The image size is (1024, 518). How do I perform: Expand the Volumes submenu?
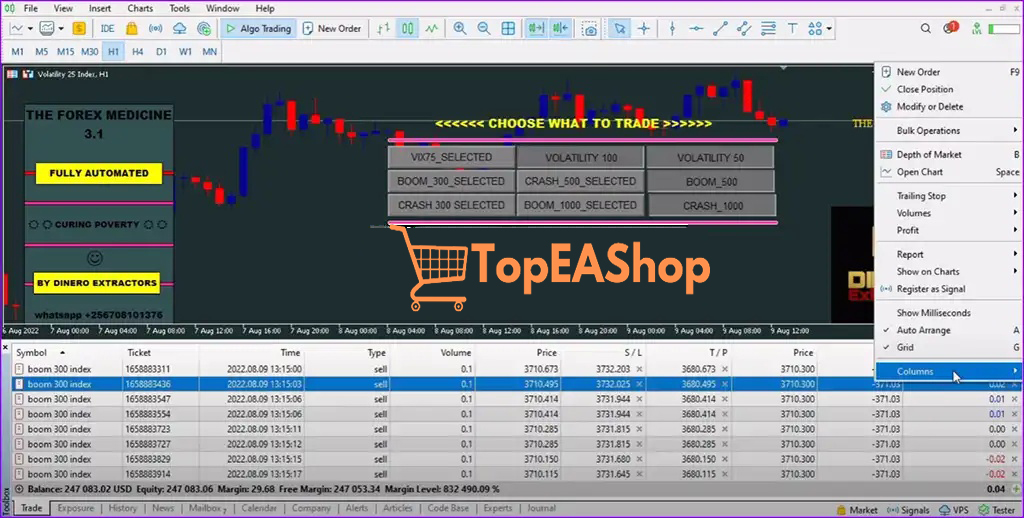coord(948,213)
